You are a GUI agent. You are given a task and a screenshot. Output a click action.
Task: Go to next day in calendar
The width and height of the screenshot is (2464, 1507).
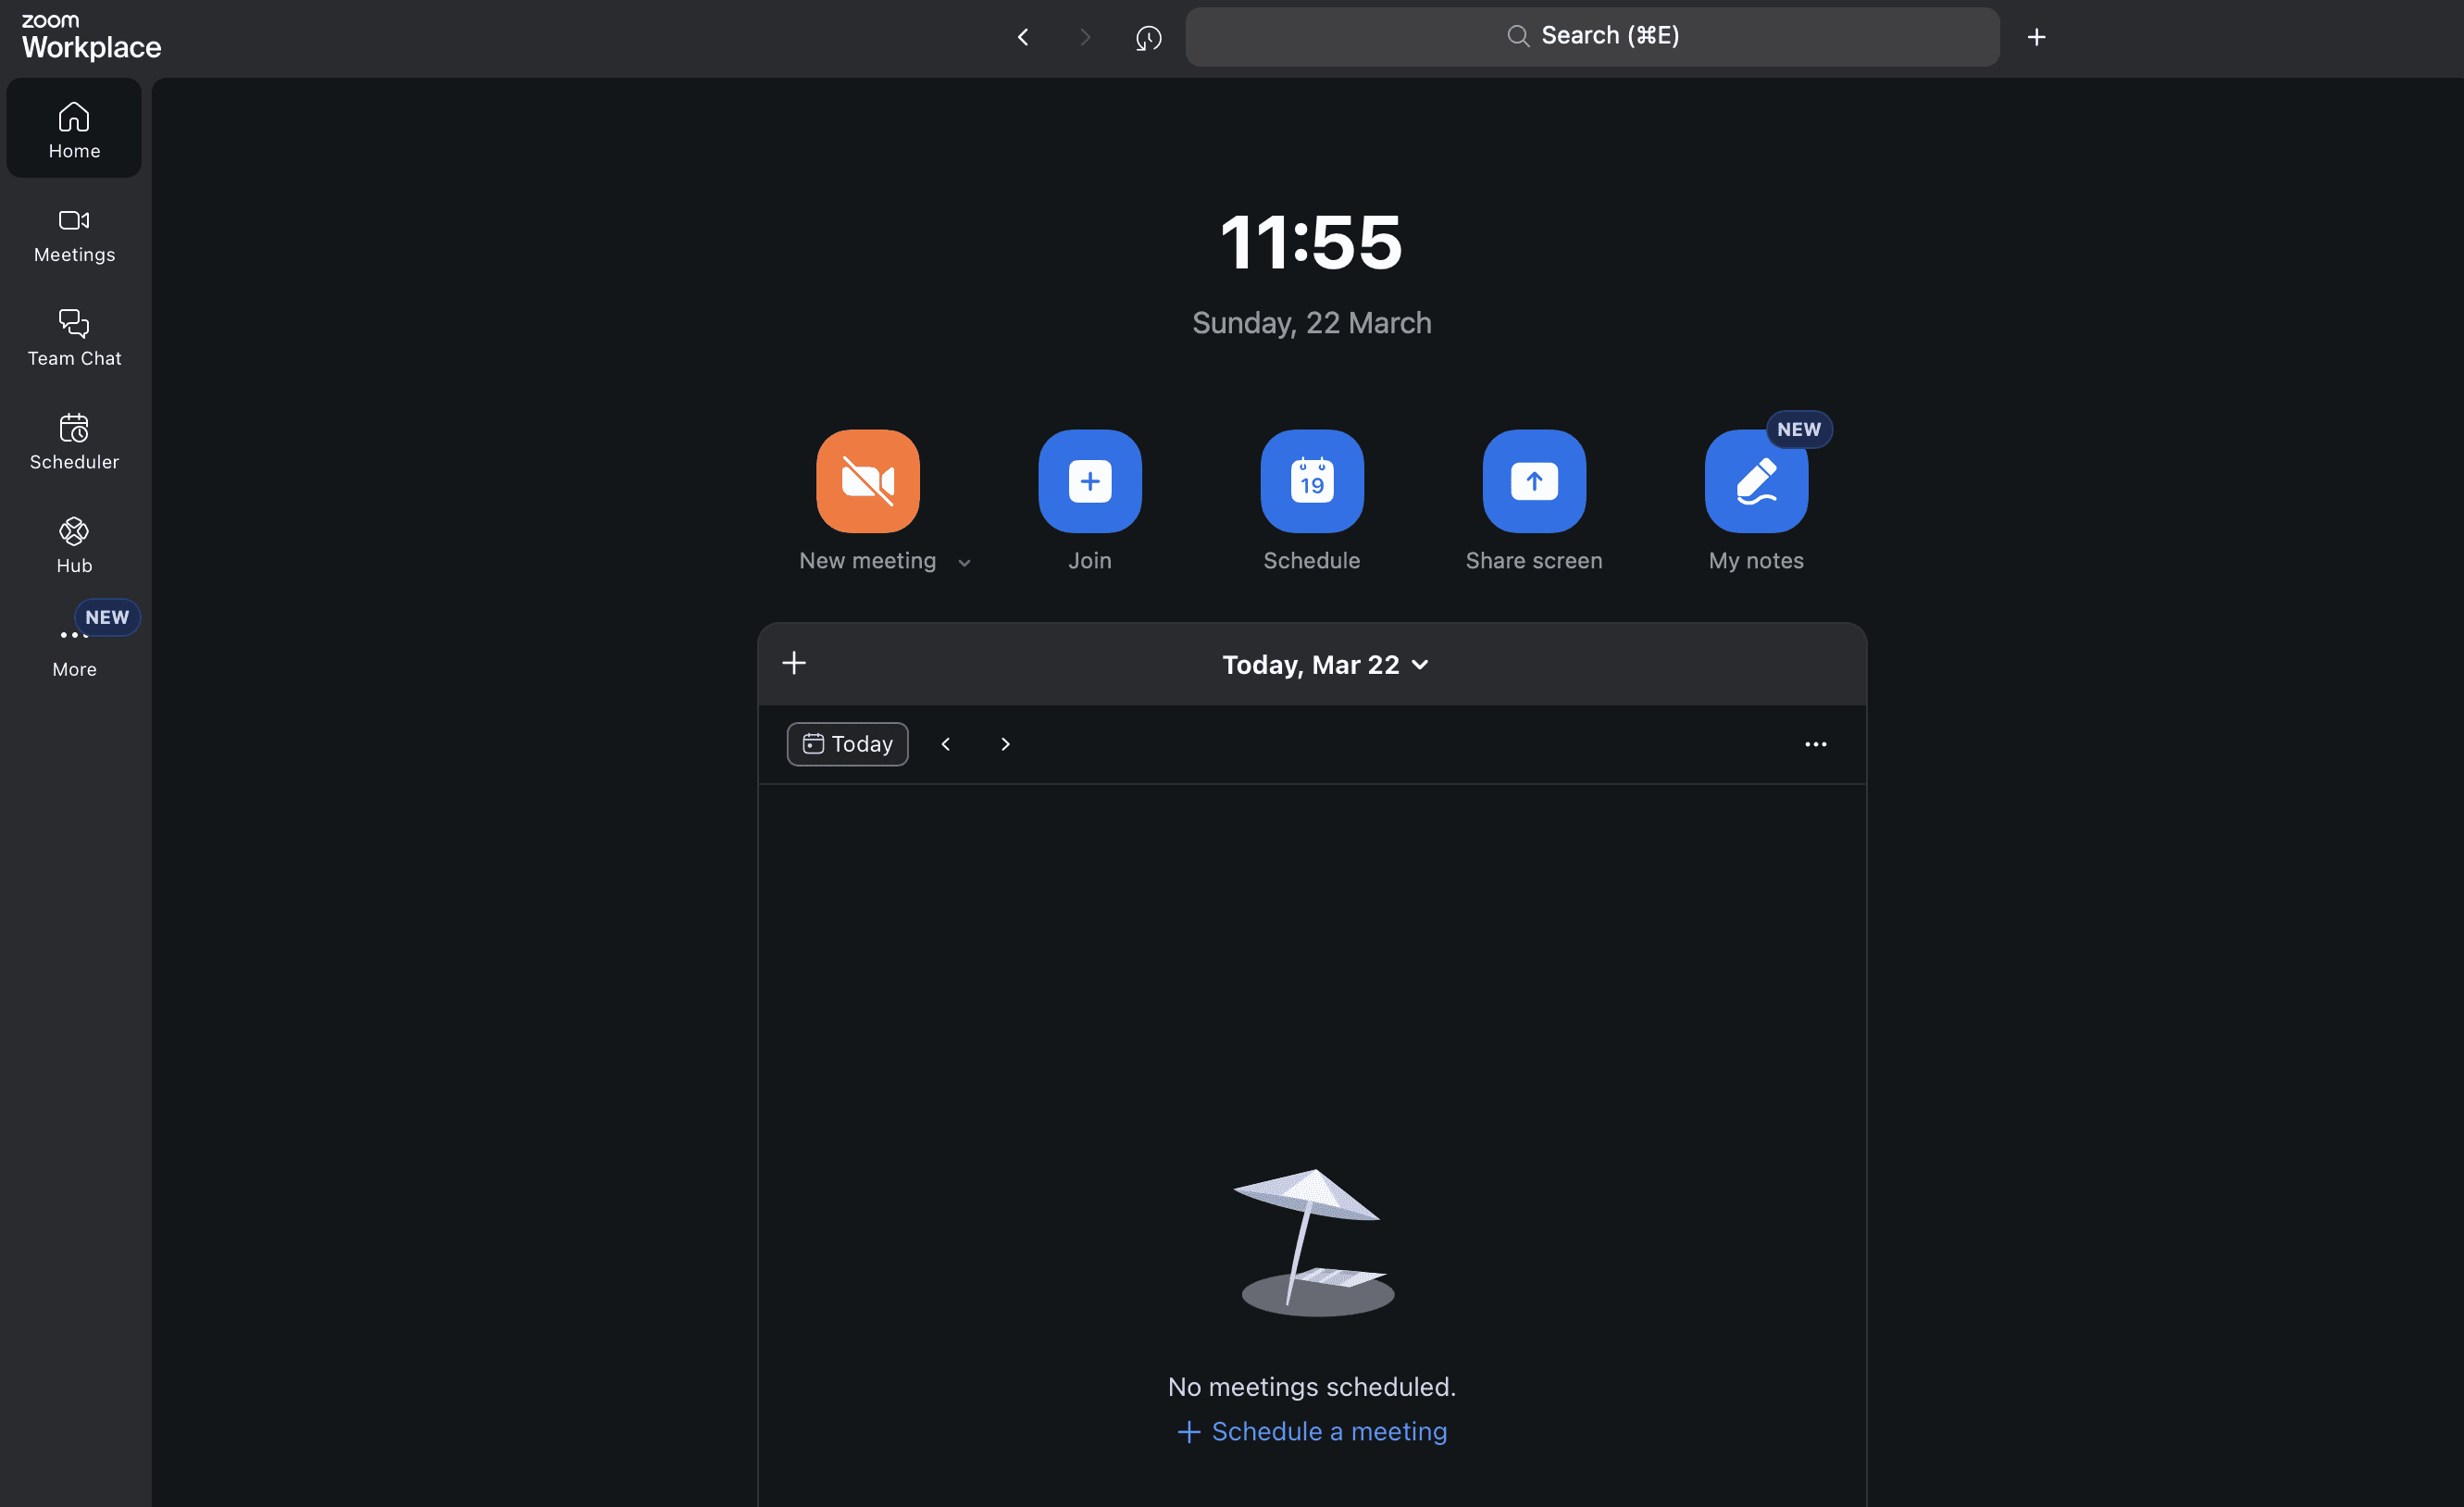(x=1005, y=744)
